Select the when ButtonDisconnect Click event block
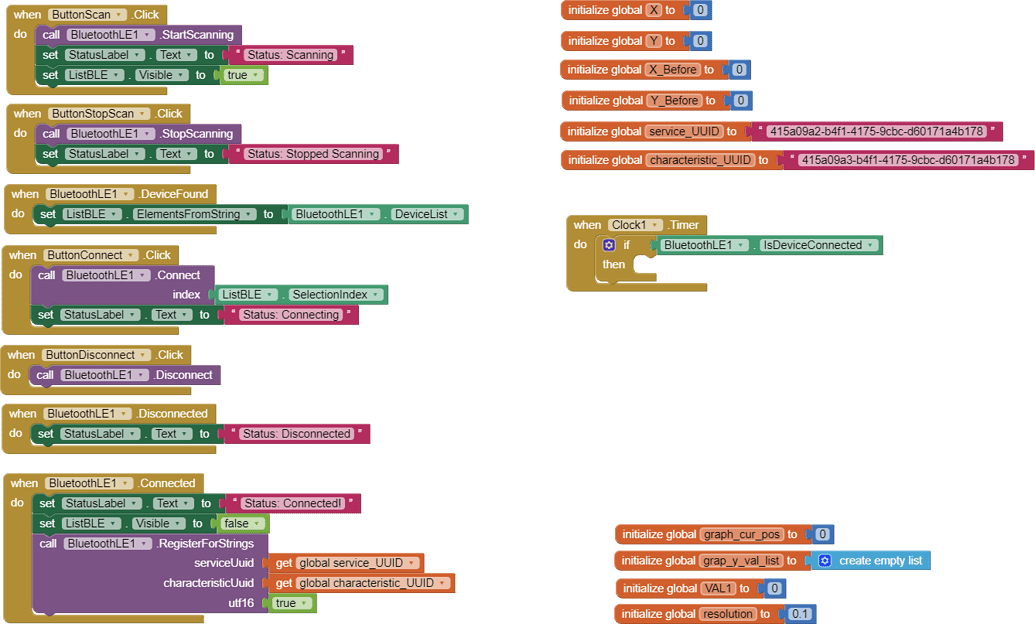The height and width of the screenshot is (624, 1035). point(96,355)
